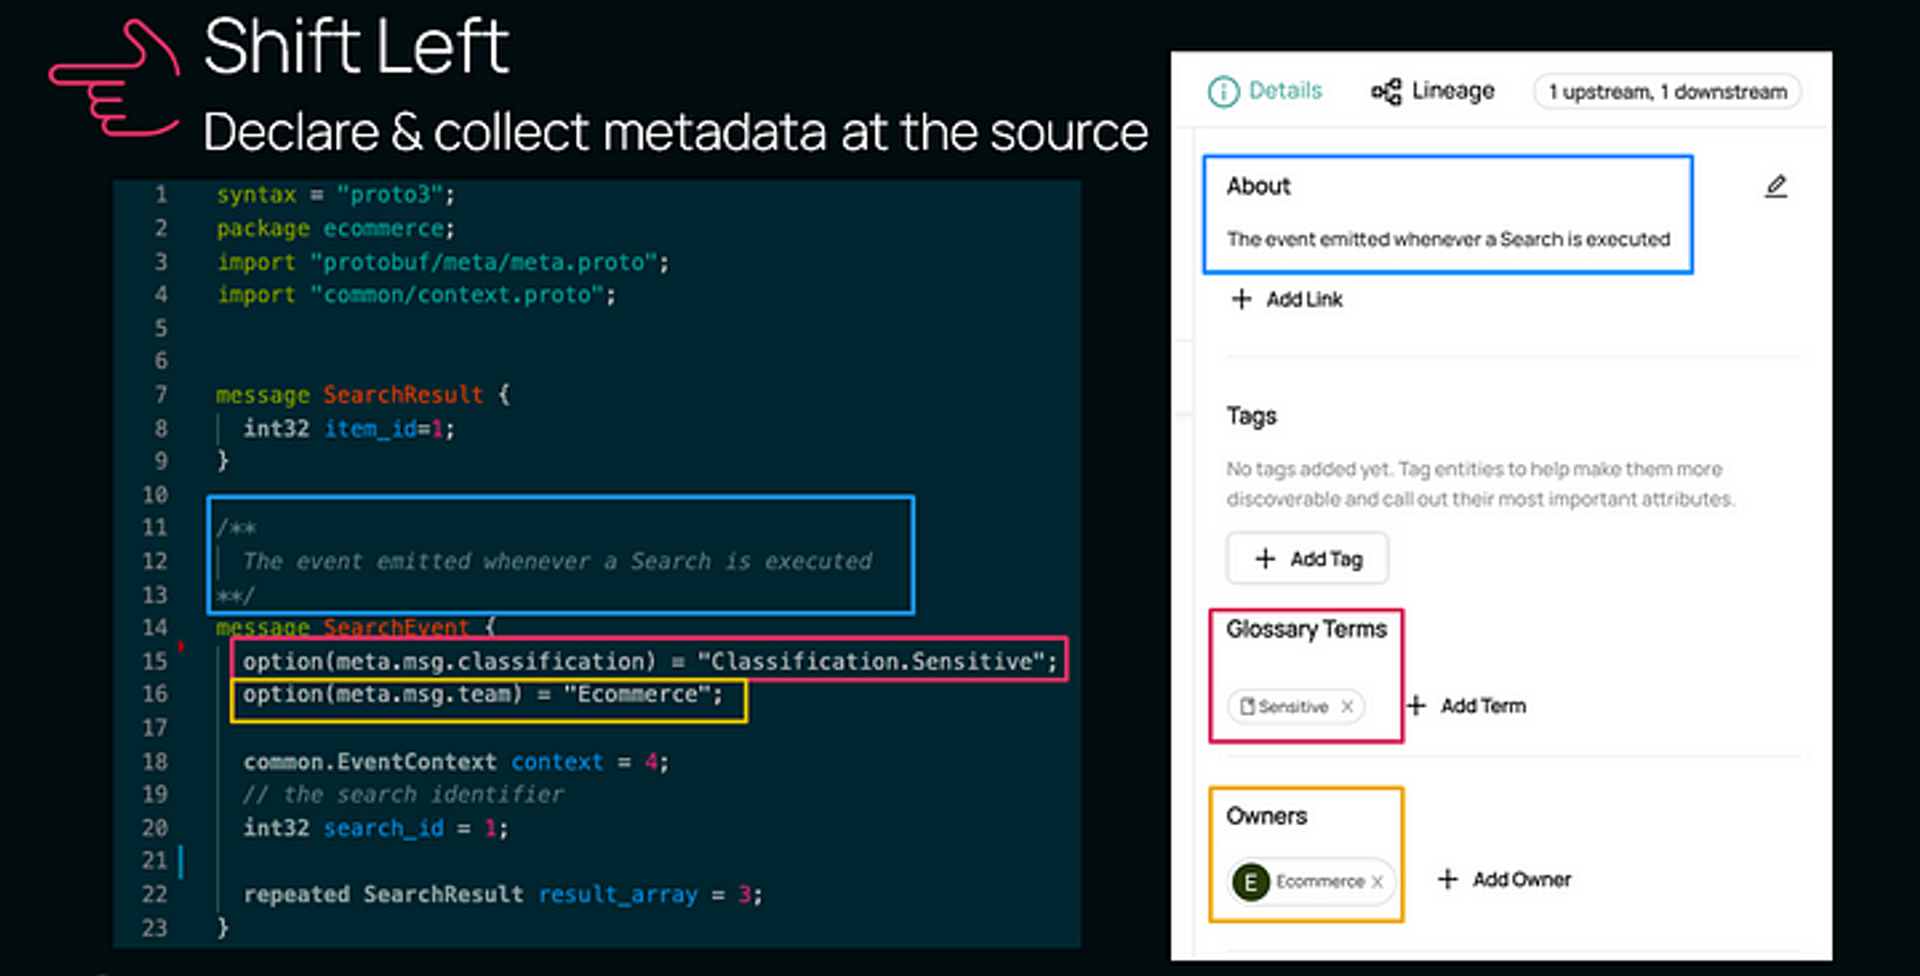Click import "protobuf/meta/meta.proto" line

click(x=443, y=262)
